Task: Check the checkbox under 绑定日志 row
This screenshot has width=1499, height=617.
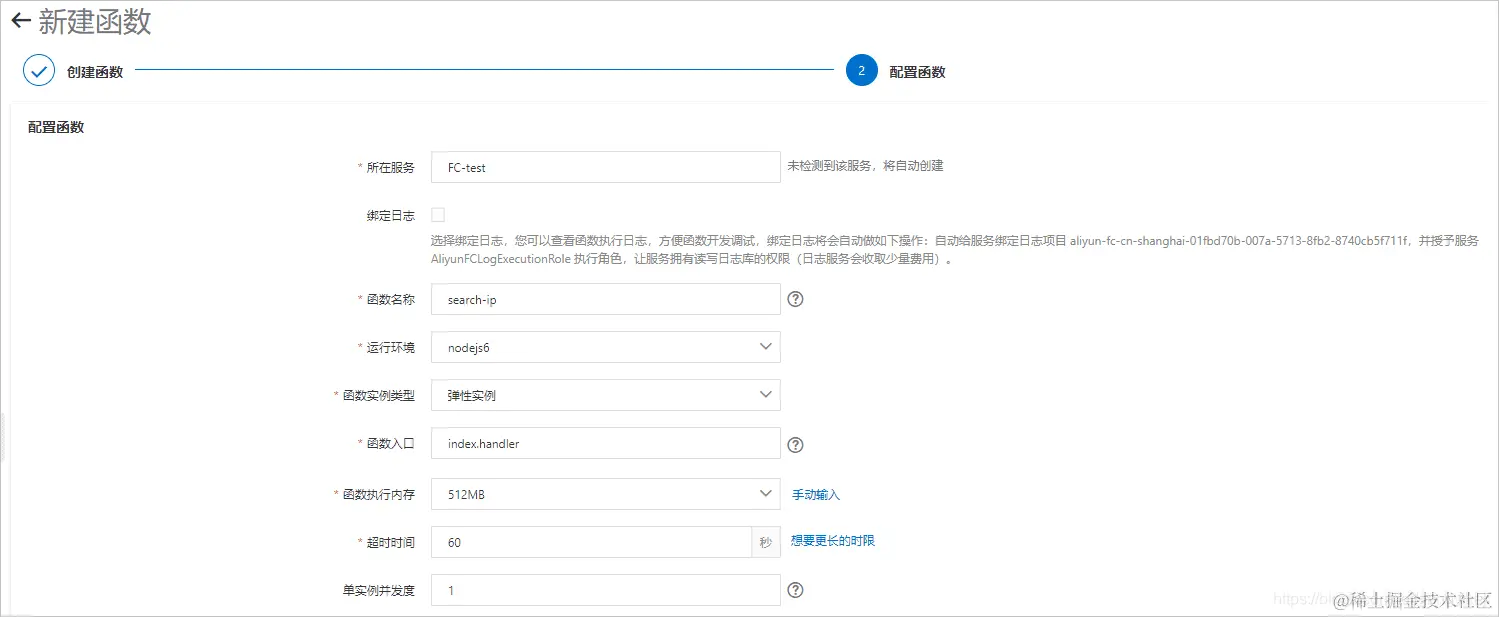Action: click(437, 214)
